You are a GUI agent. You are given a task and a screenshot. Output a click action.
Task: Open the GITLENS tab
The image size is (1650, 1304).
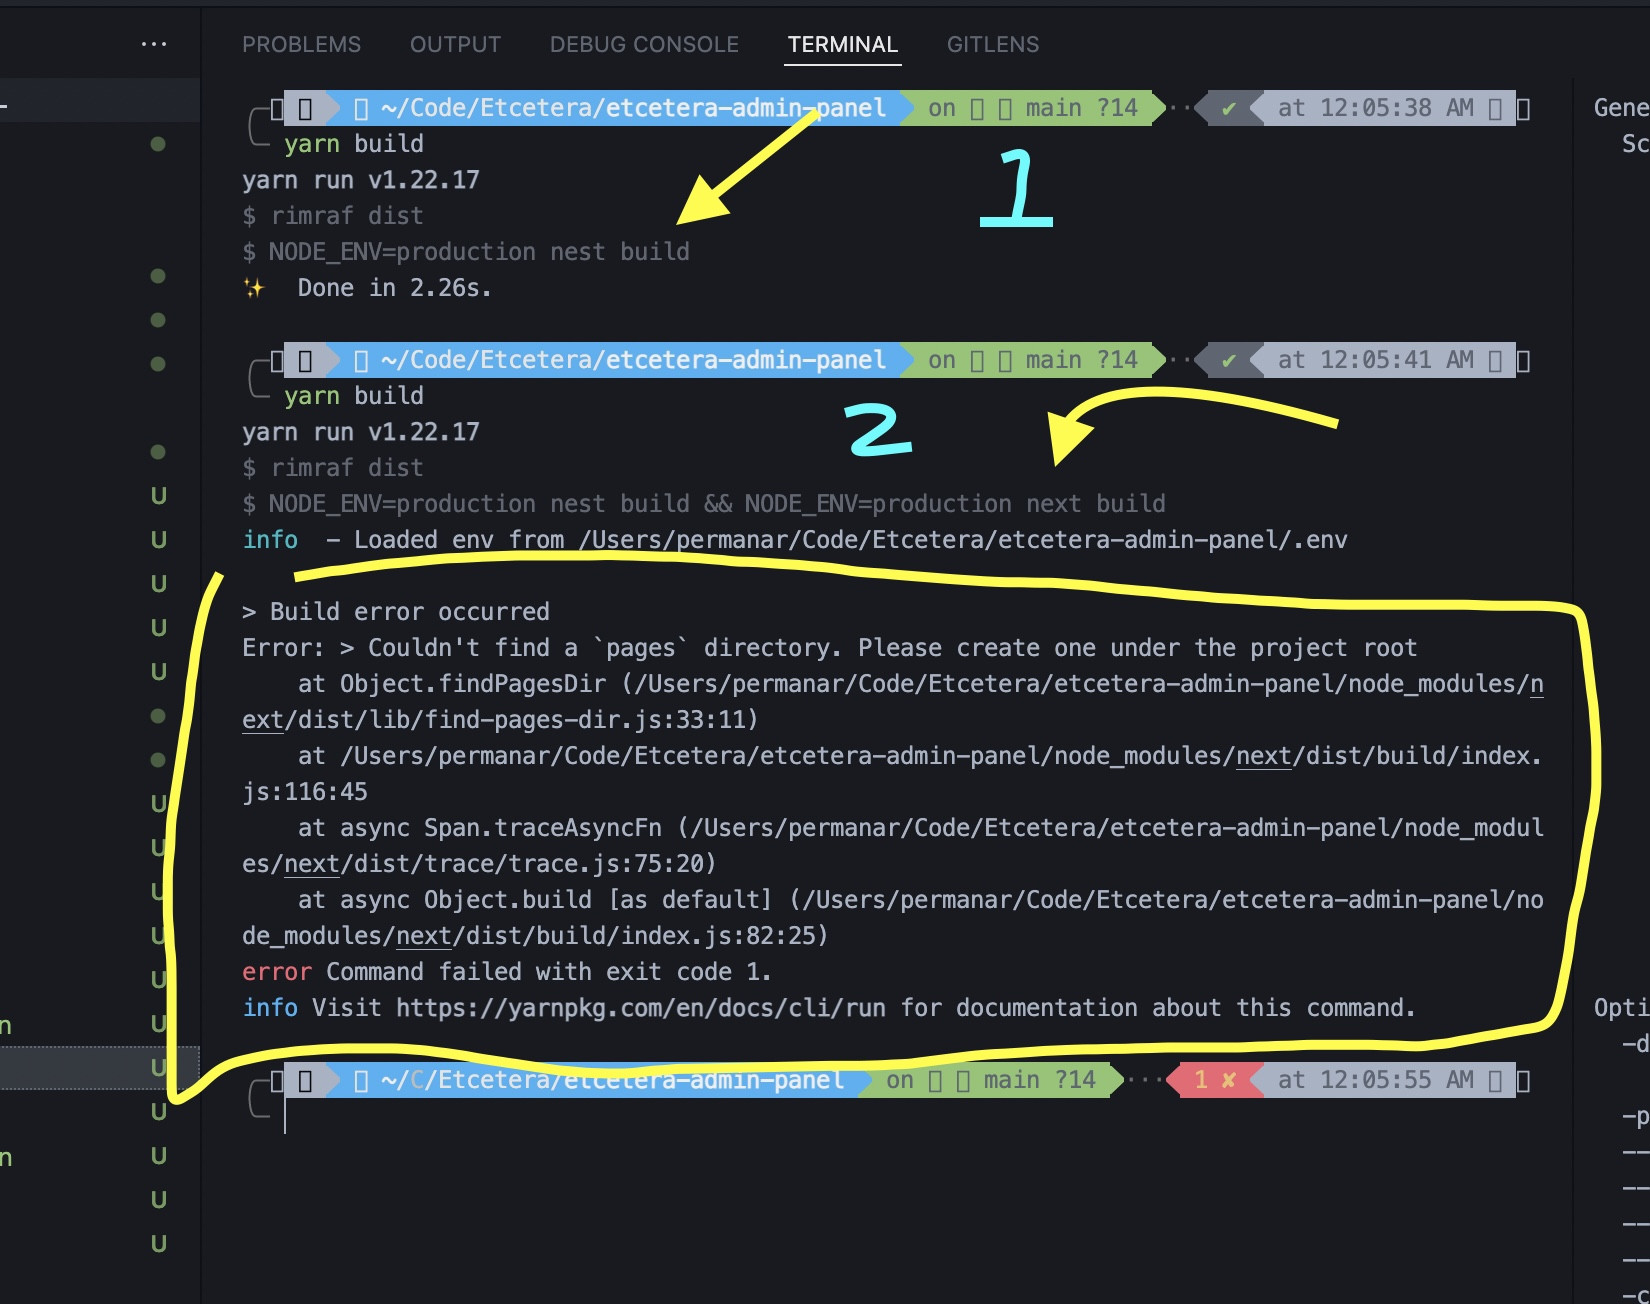click(993, 44)
